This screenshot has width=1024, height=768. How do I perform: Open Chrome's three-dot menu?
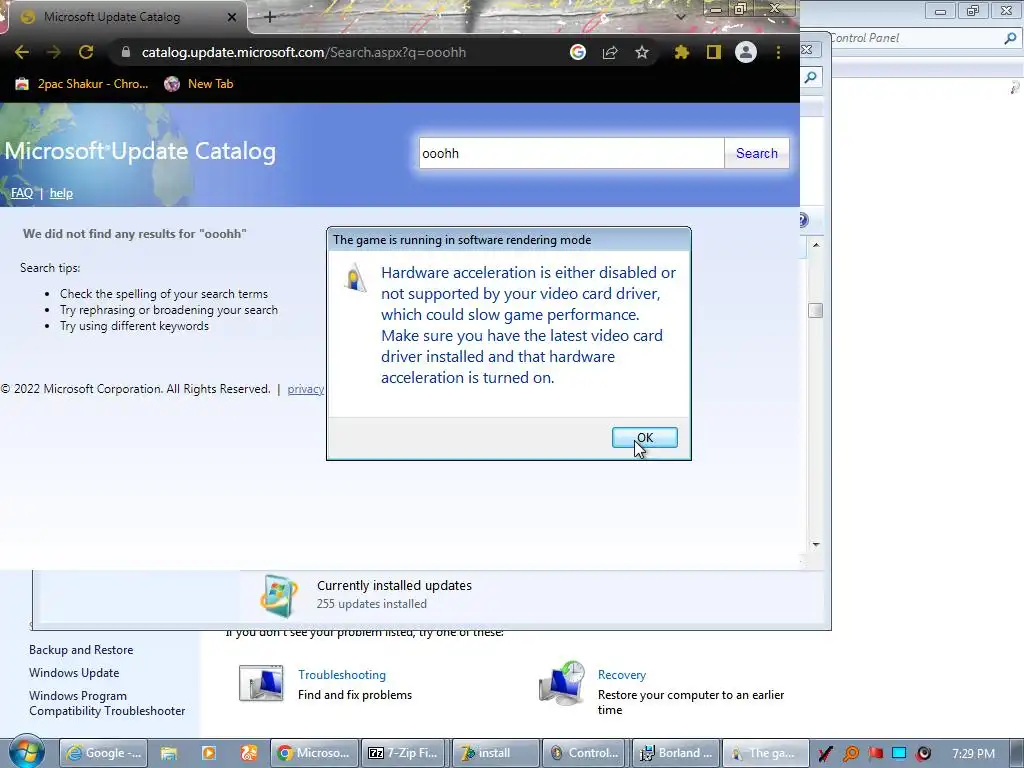coord(778,52)
